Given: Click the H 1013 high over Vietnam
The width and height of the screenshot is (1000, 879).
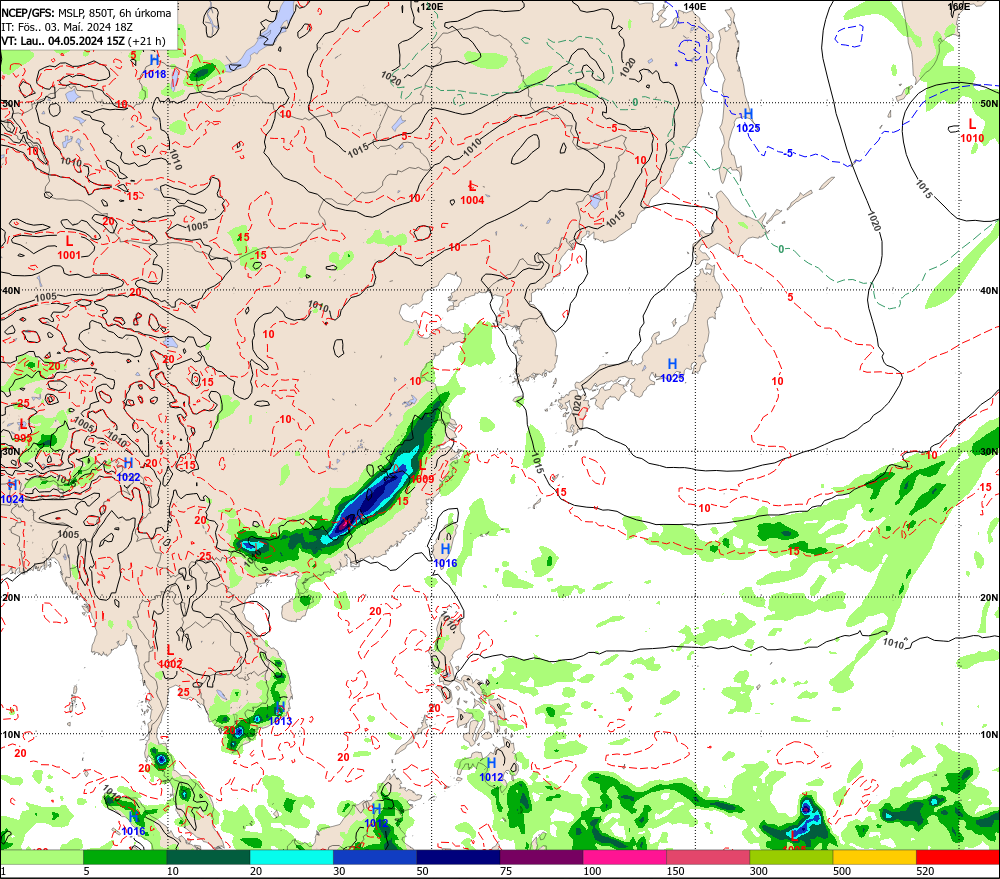Looking at the screenshot, I should point(280,714).
